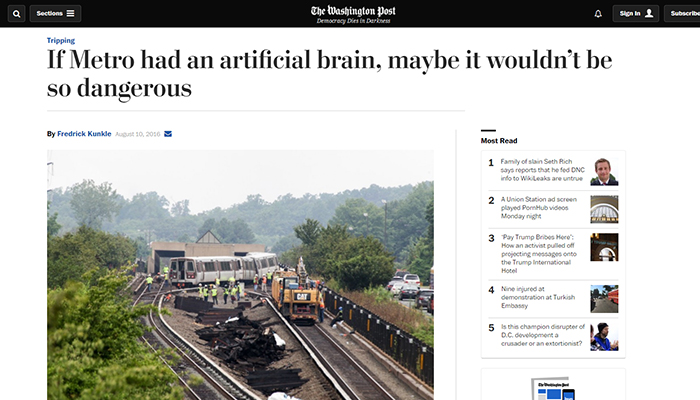700x400 pixels.
Task: Click the Turkish Embassy story thumbnail
Action: (604, 298)
